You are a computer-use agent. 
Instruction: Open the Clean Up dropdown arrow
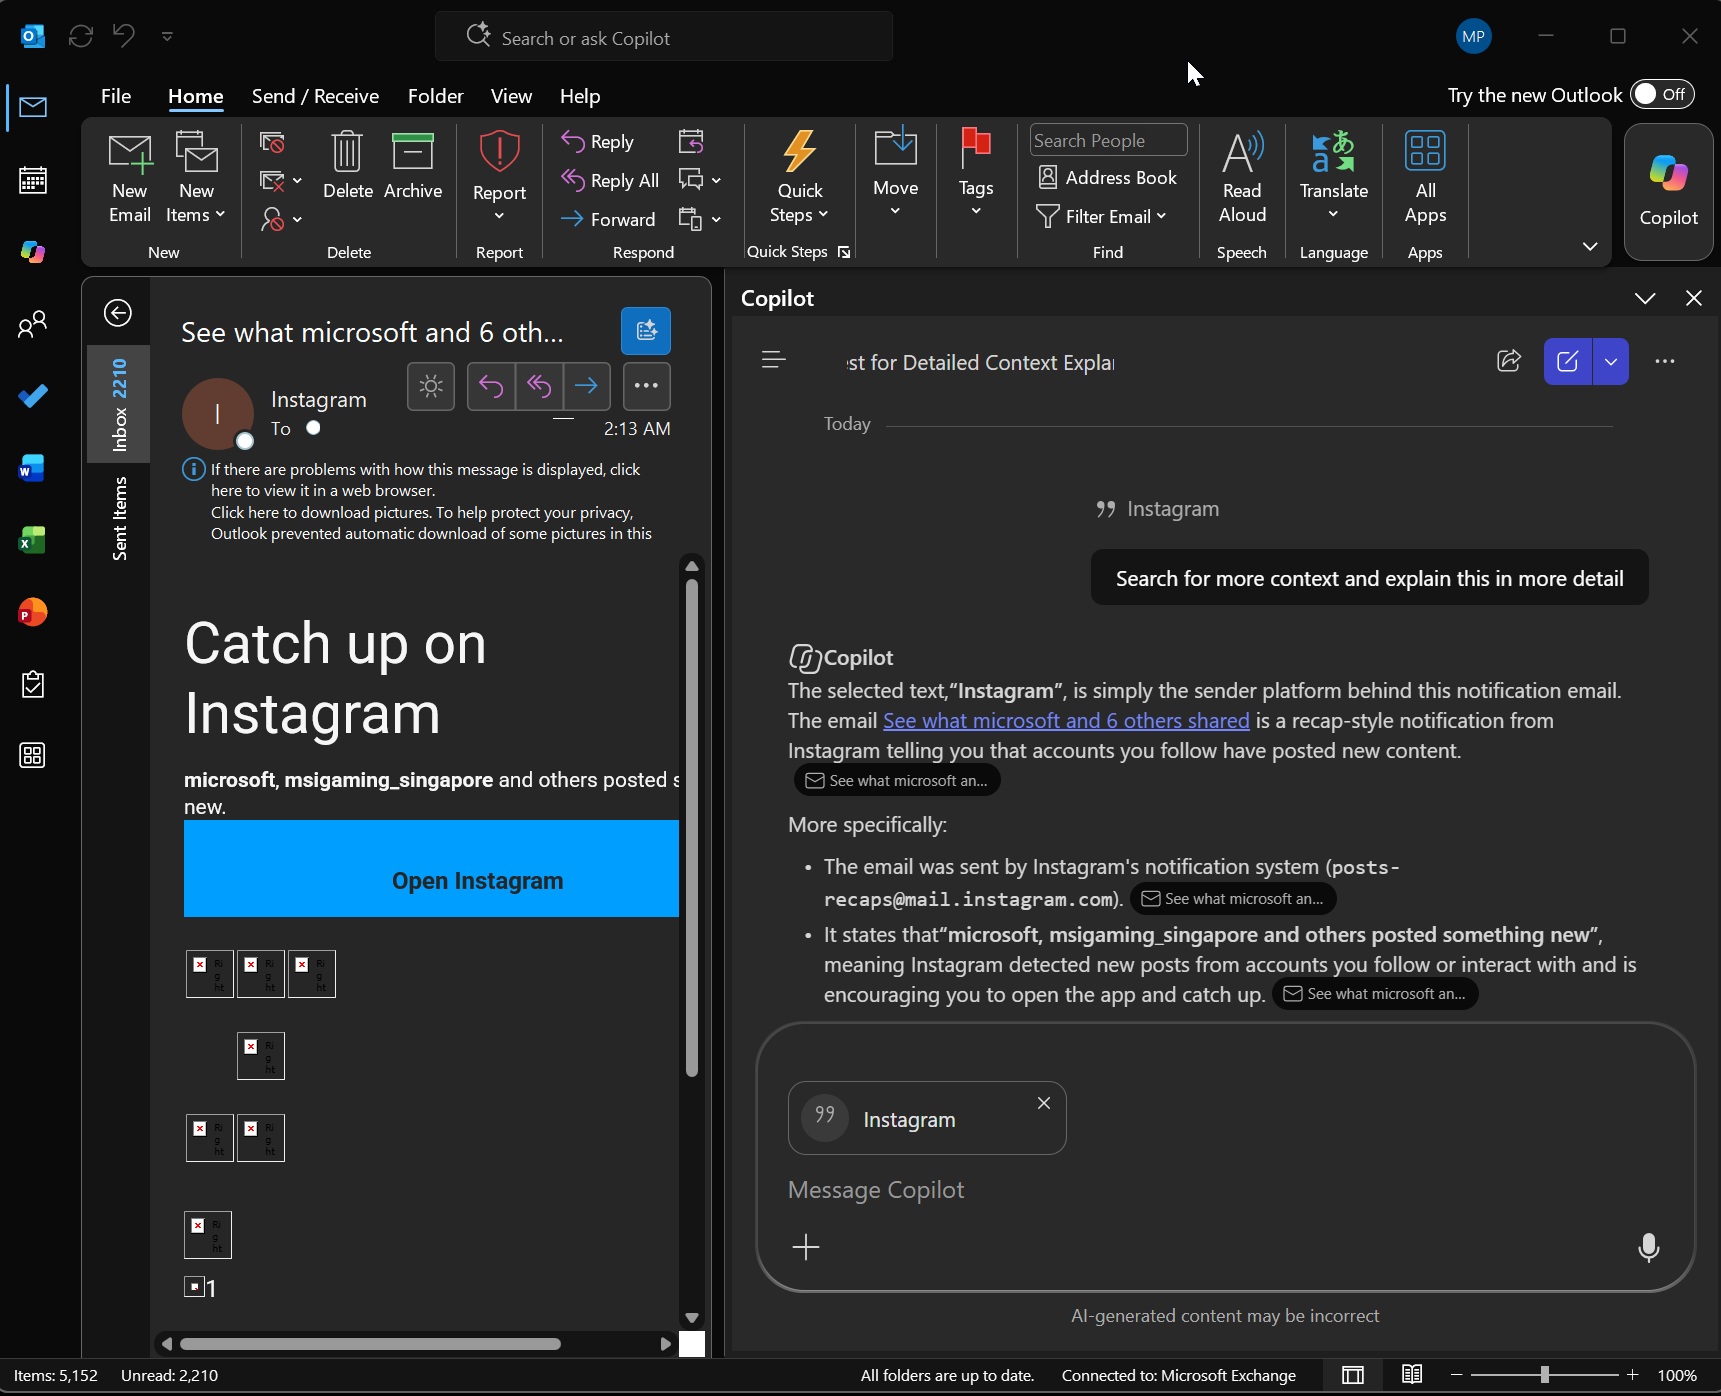tap(297, 181)
